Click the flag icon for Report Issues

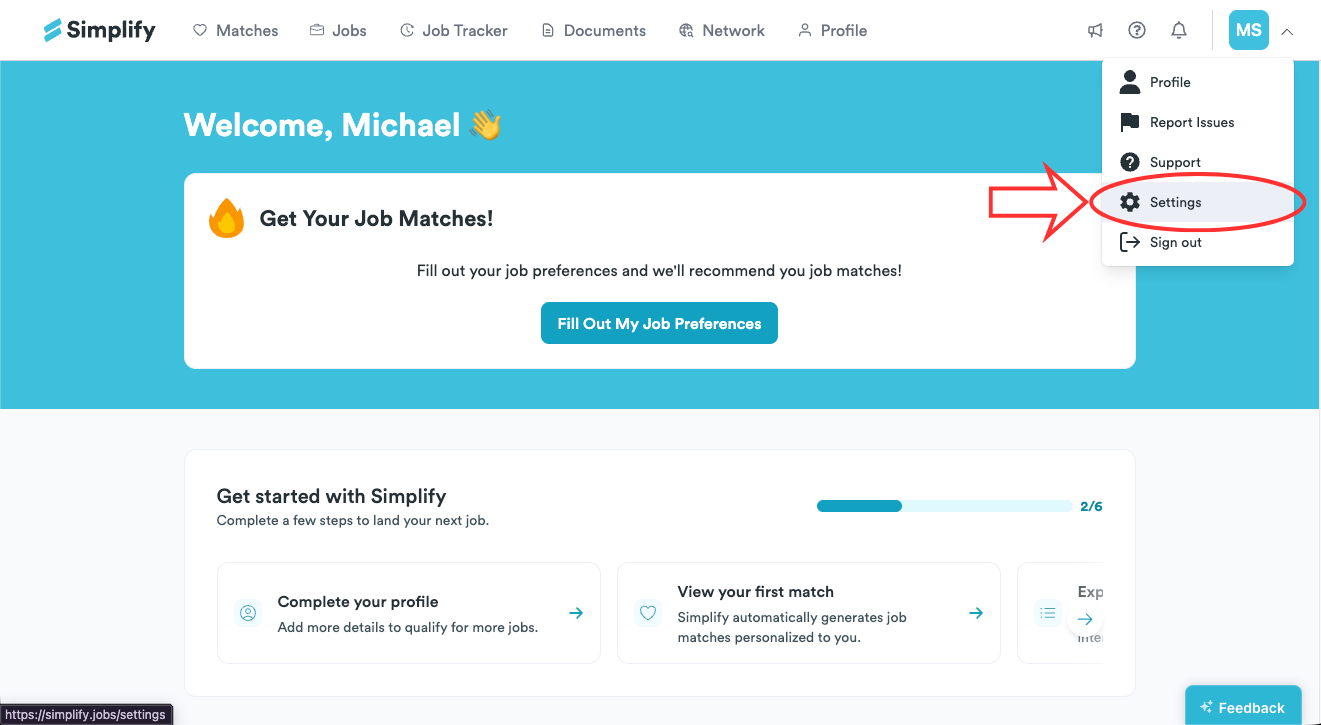1130,122
